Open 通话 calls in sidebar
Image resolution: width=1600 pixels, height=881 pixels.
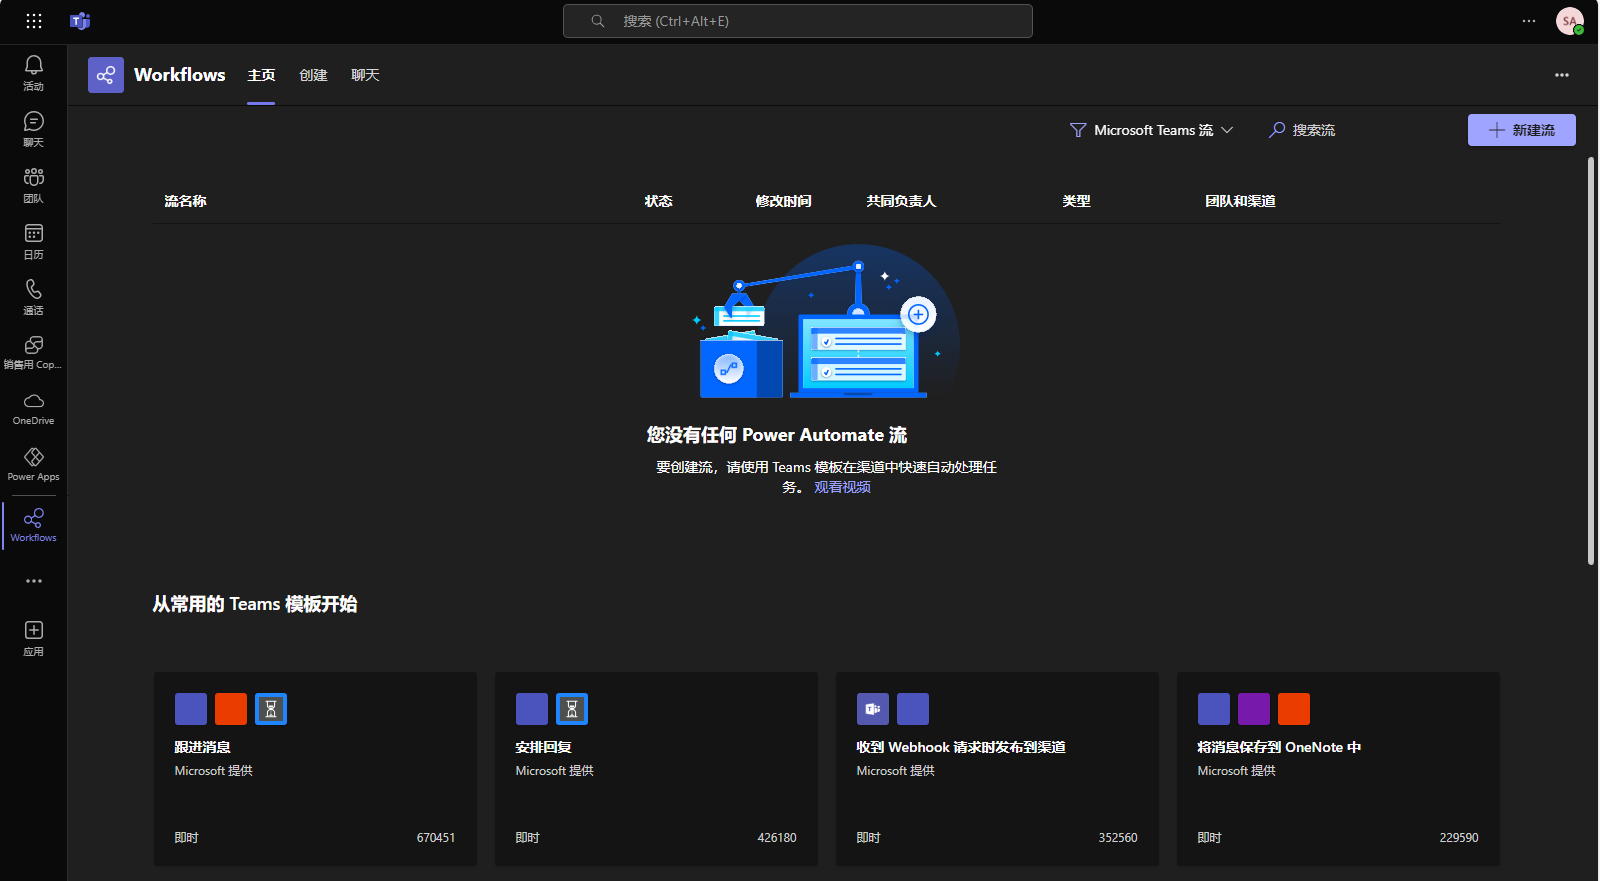click(x=34, y=297)
